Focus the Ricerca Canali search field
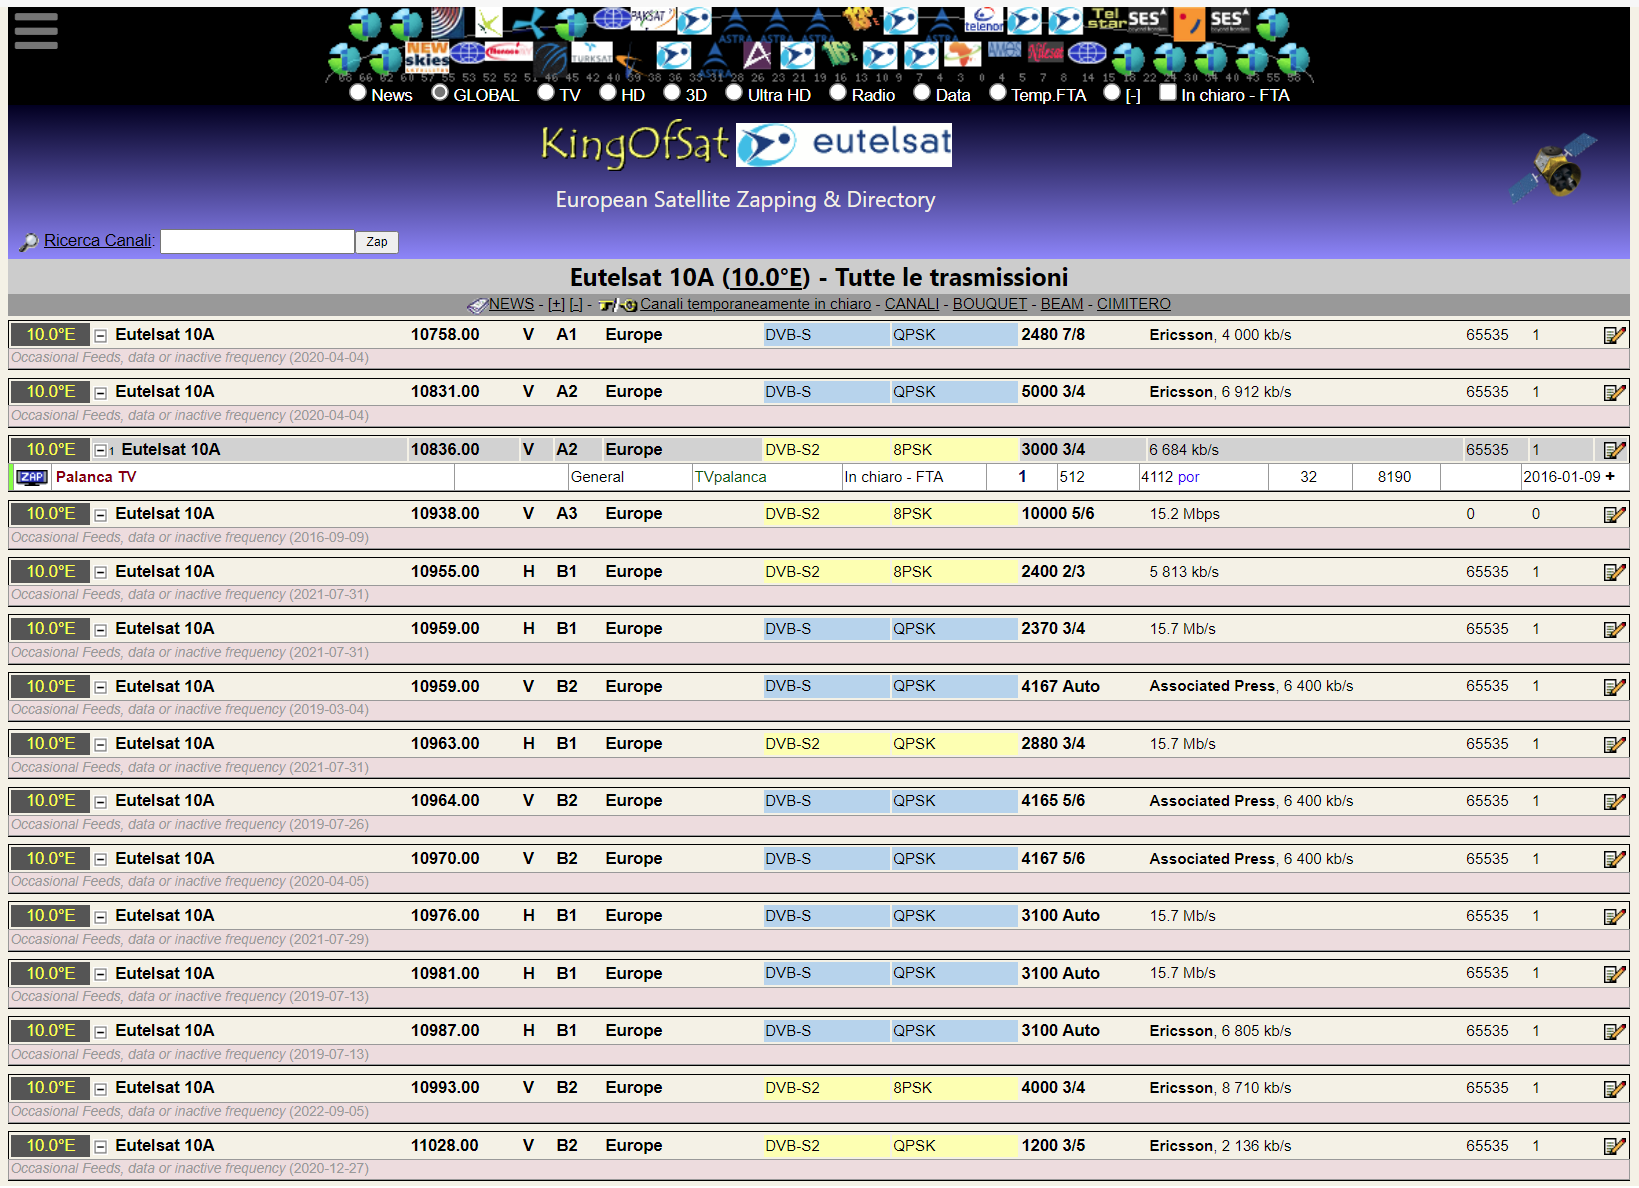The height and width of the screenshot is (1188, 1639). click(x=257, y=242)
